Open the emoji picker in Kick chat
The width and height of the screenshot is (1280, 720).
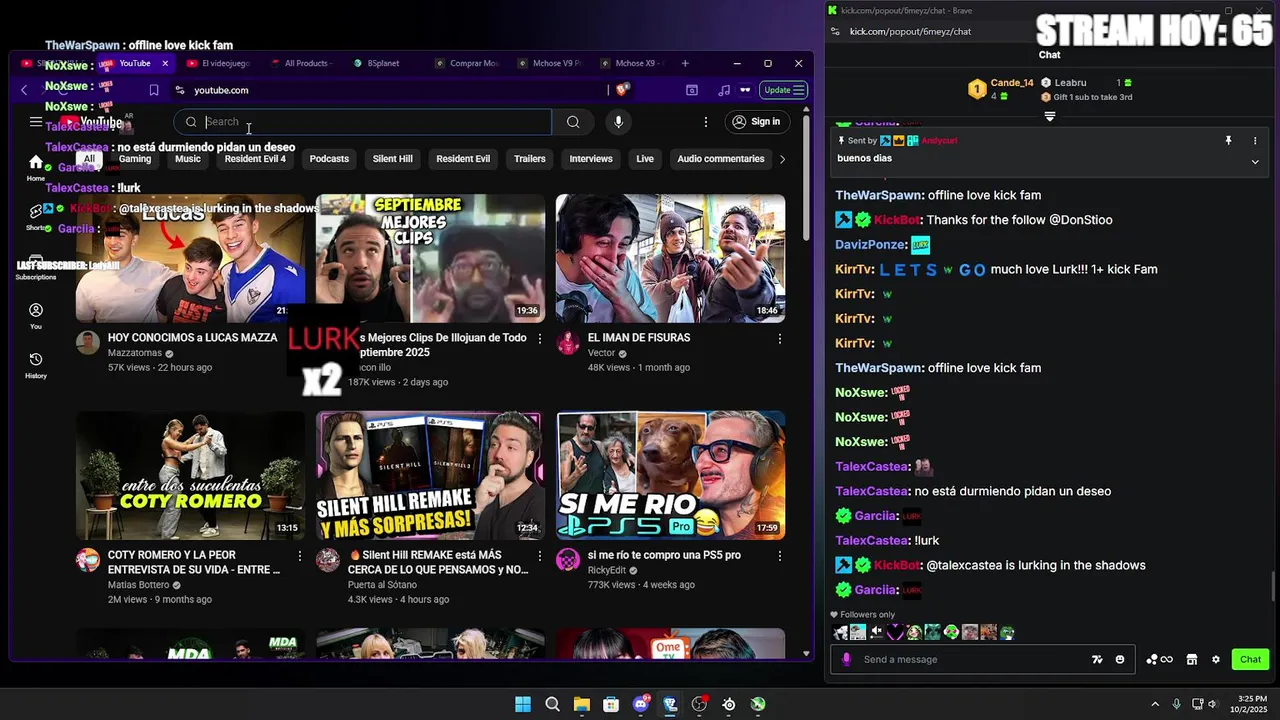(x=1120, y=660)
